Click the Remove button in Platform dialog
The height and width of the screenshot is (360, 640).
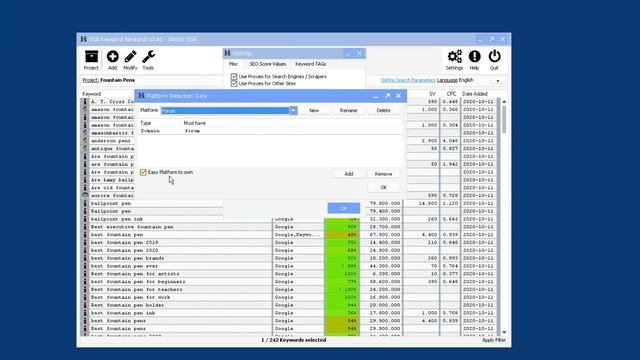pos(383,174)
